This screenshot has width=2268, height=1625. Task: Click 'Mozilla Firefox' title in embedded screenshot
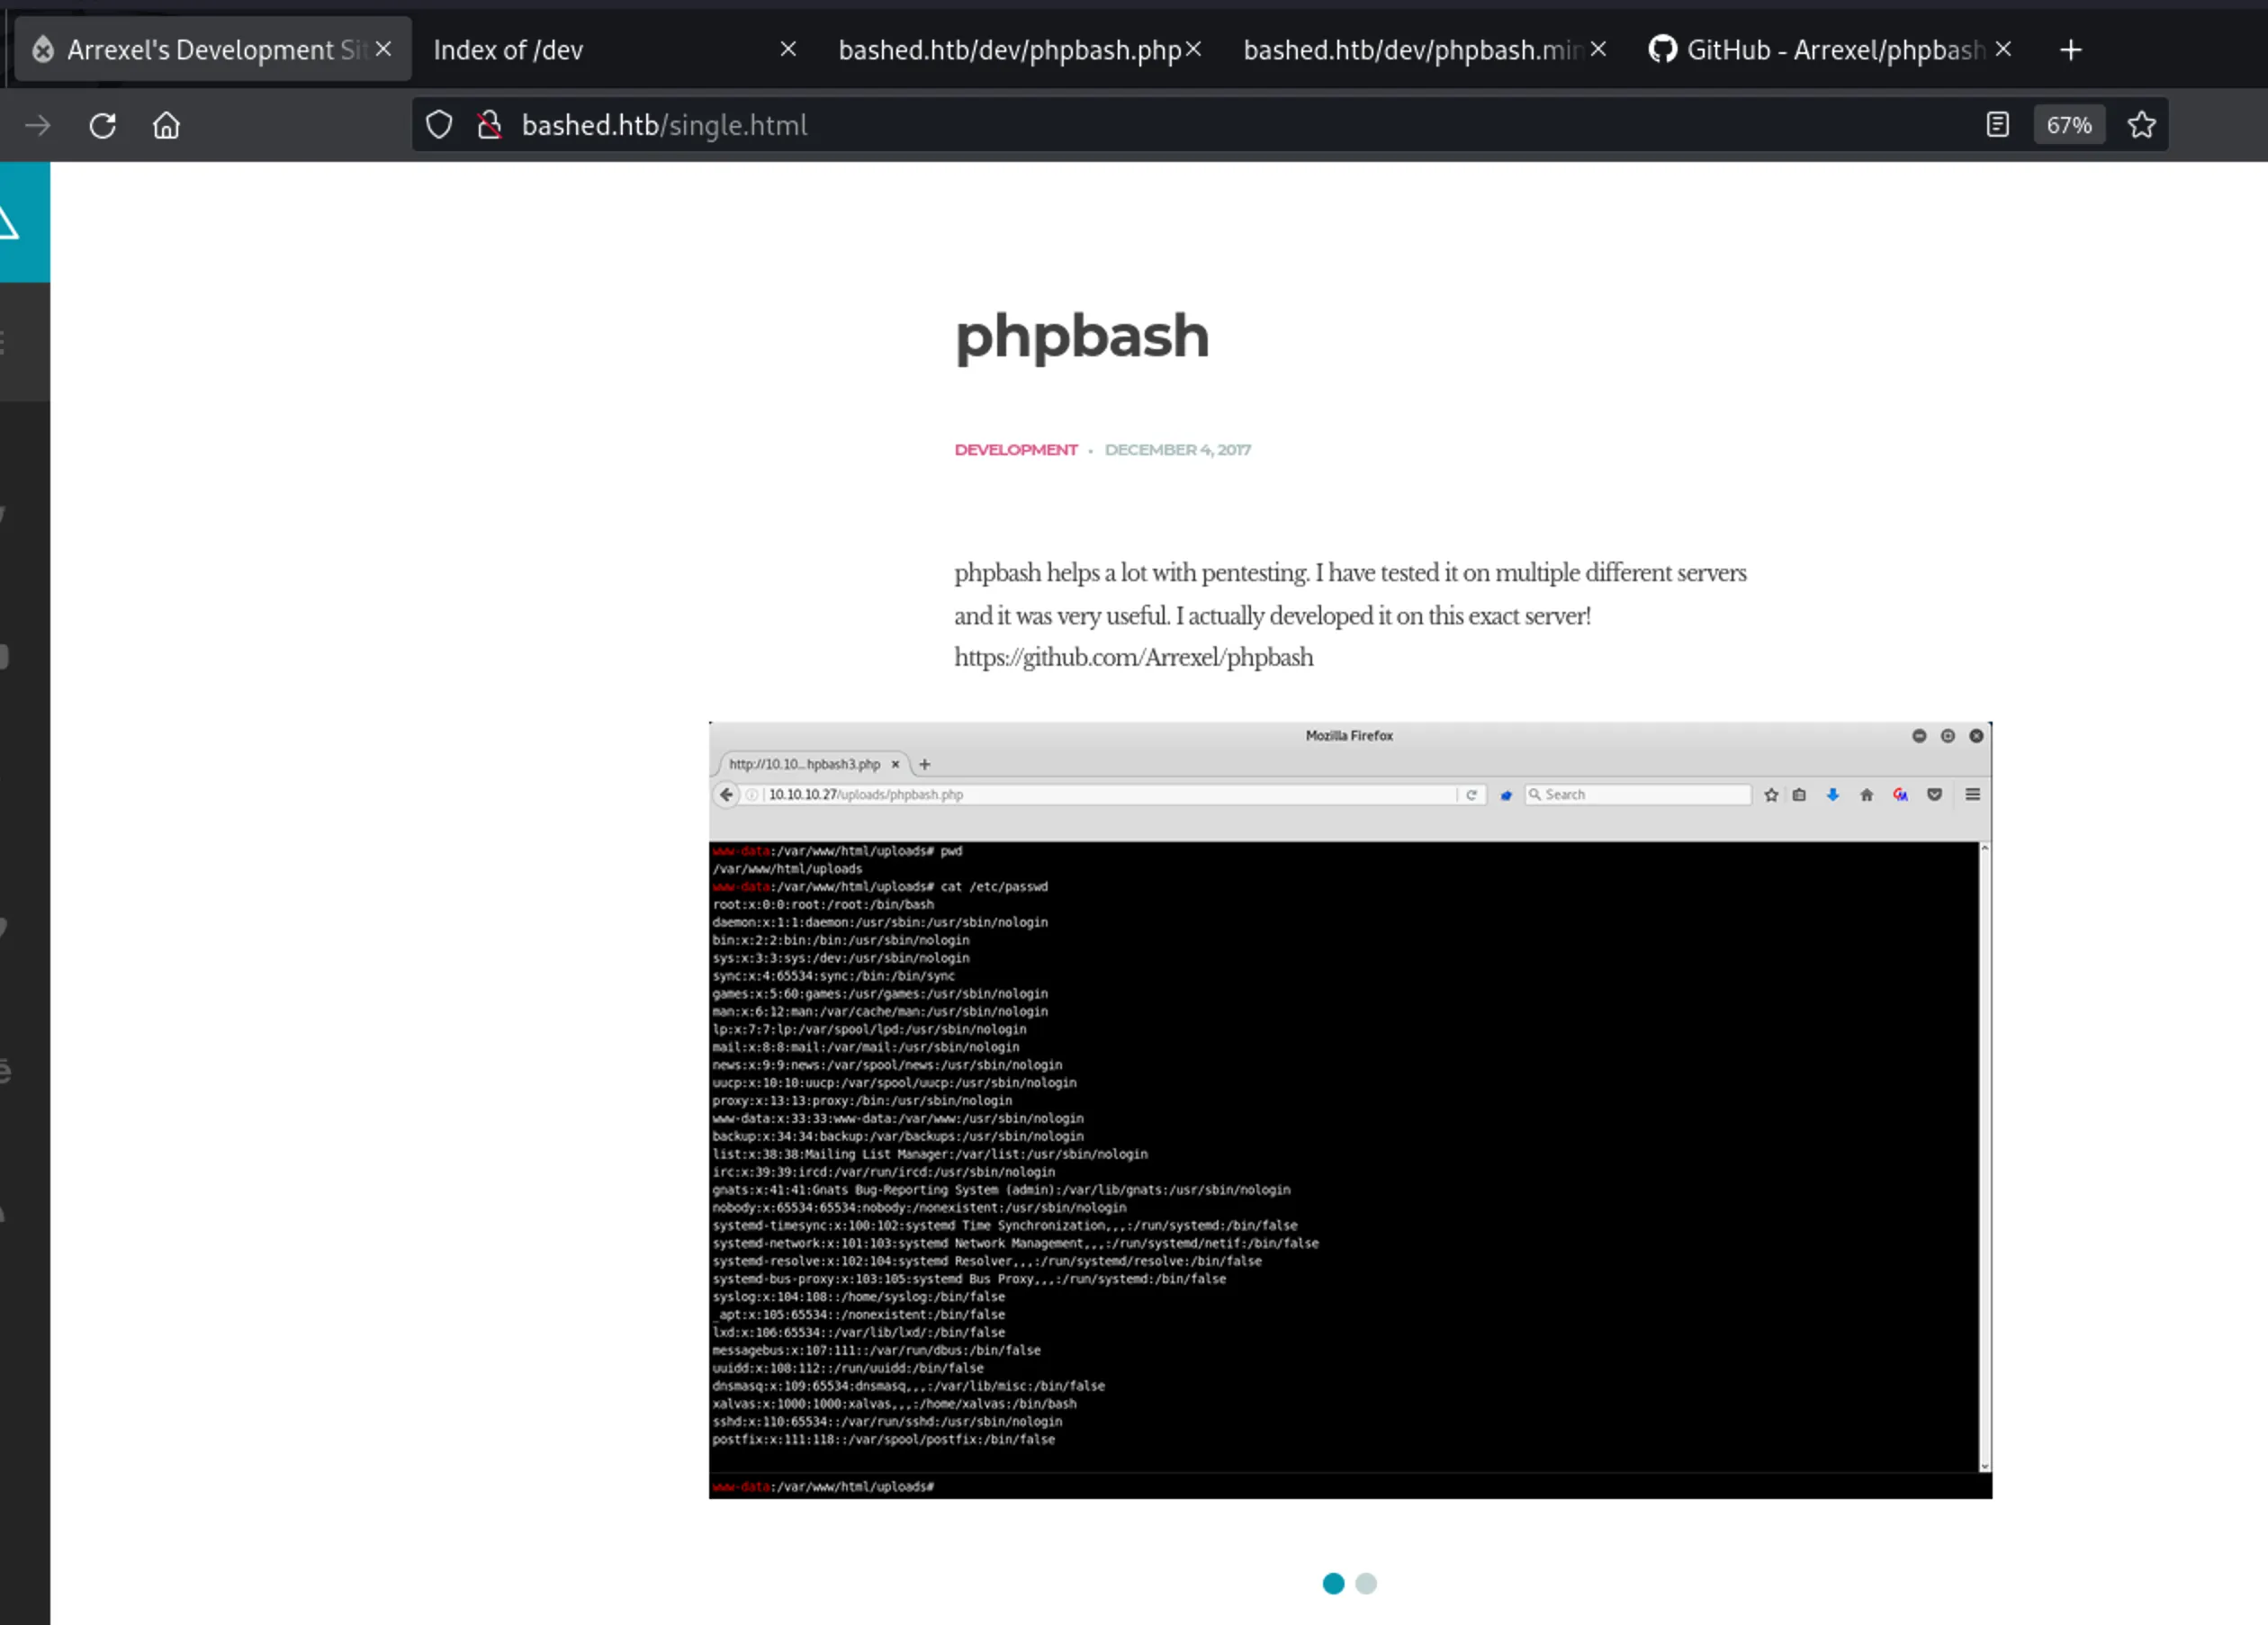click(1349, 736)
